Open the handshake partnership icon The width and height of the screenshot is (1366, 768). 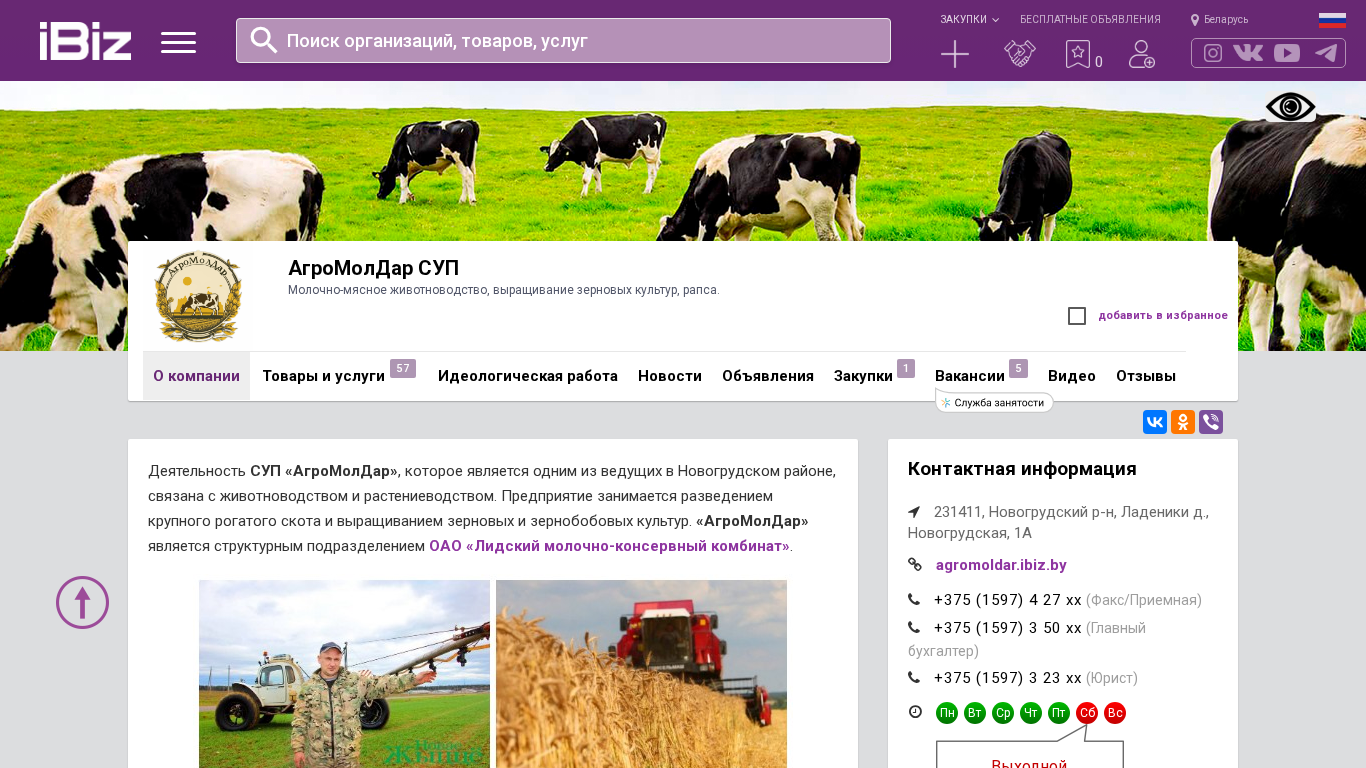tap(1020, 54)
